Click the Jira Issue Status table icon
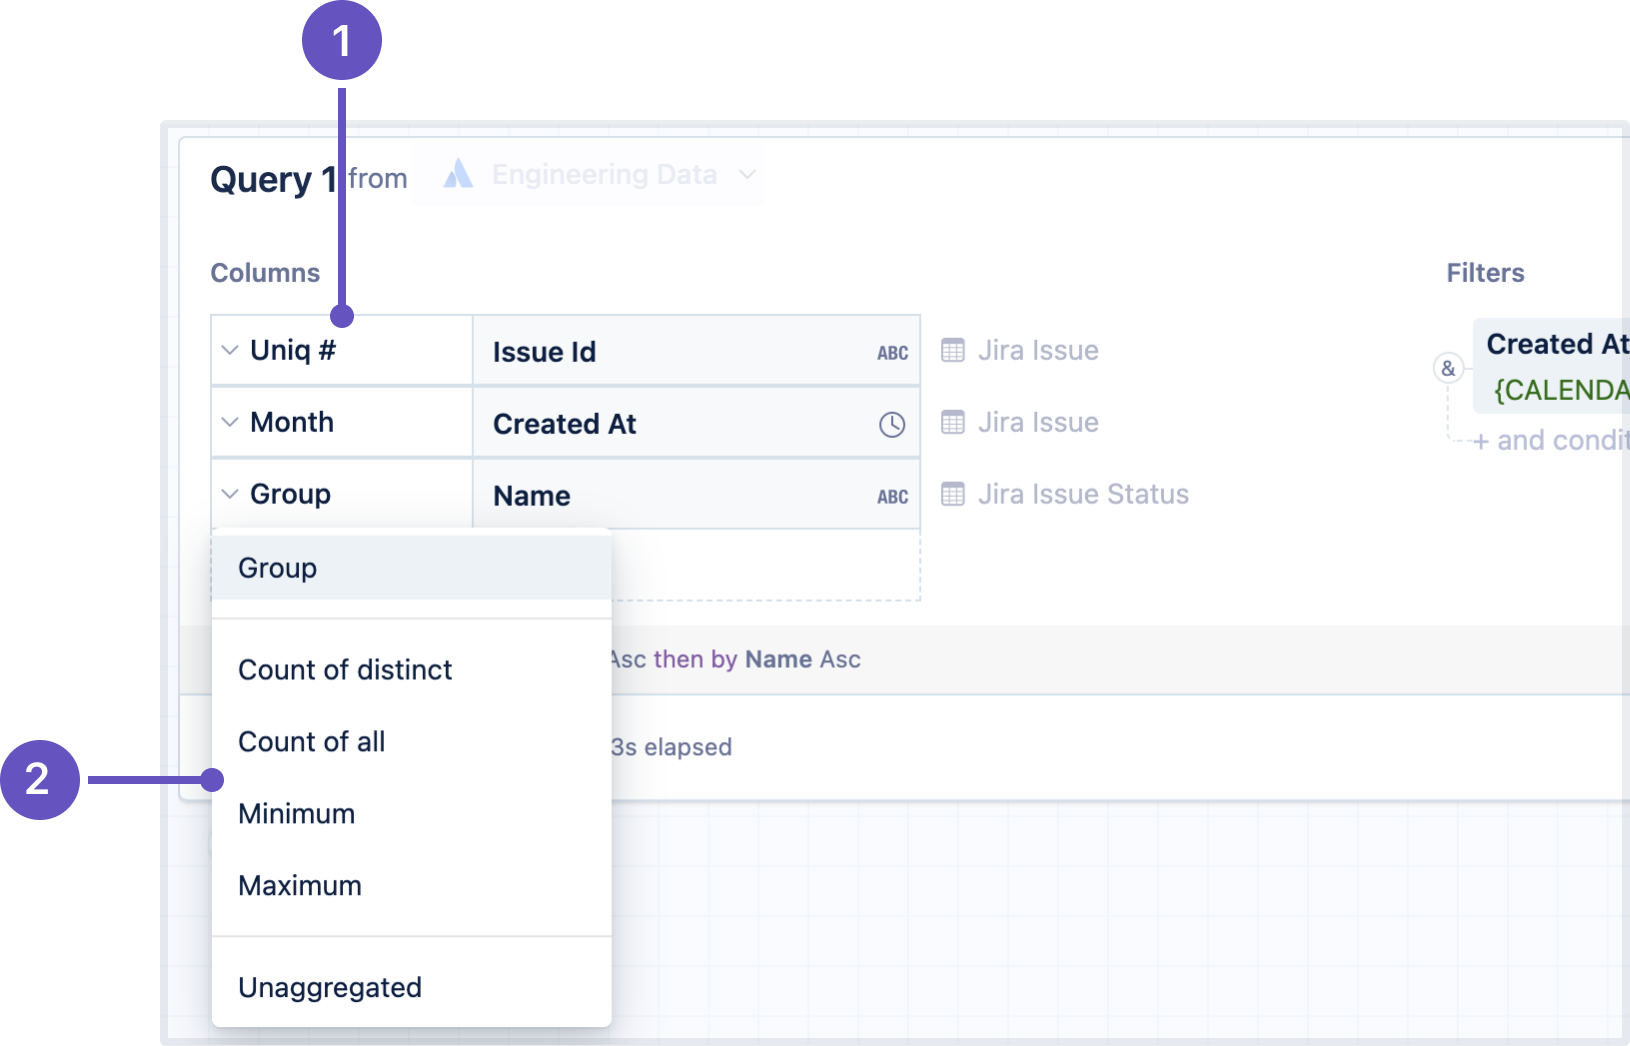Image resolution: width=1630 pixels, height=1046 pixels. (x=953, y=493)
